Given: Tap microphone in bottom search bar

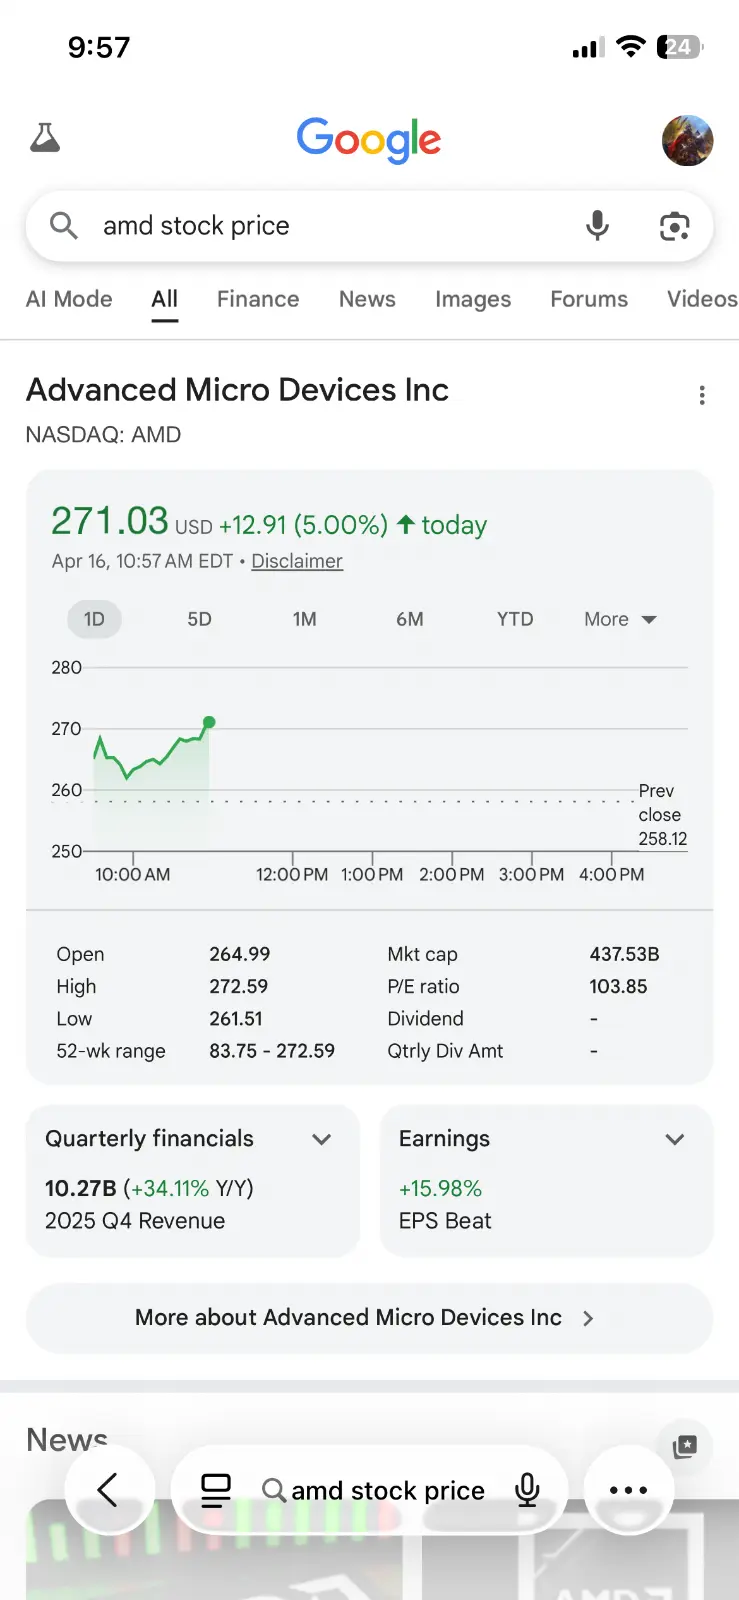Looking at the screenshot, I should [527, 1491].
